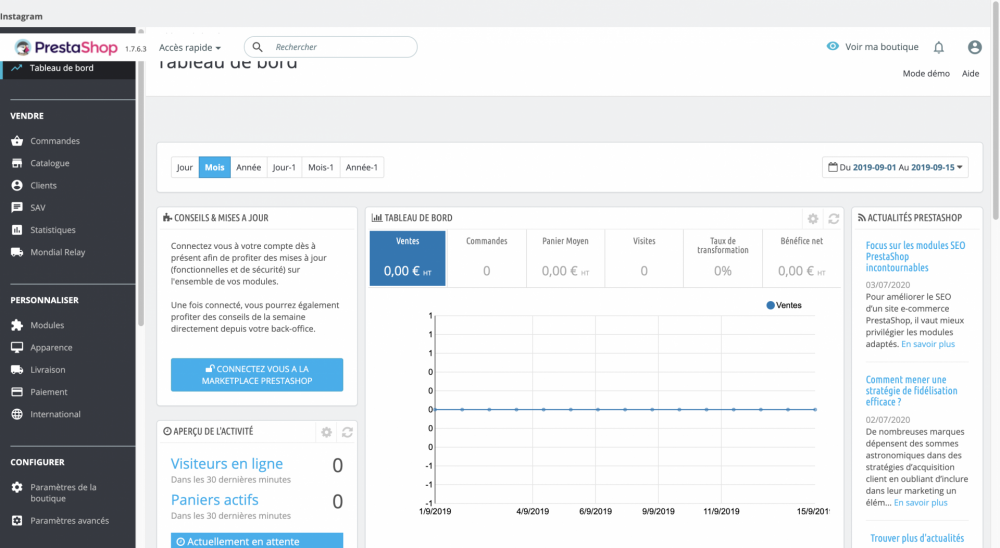The image size is (1000, 548).
Task: Click the Livraison truck icon in sidebar
Action: pyautogui.click(x=17, y=370)
